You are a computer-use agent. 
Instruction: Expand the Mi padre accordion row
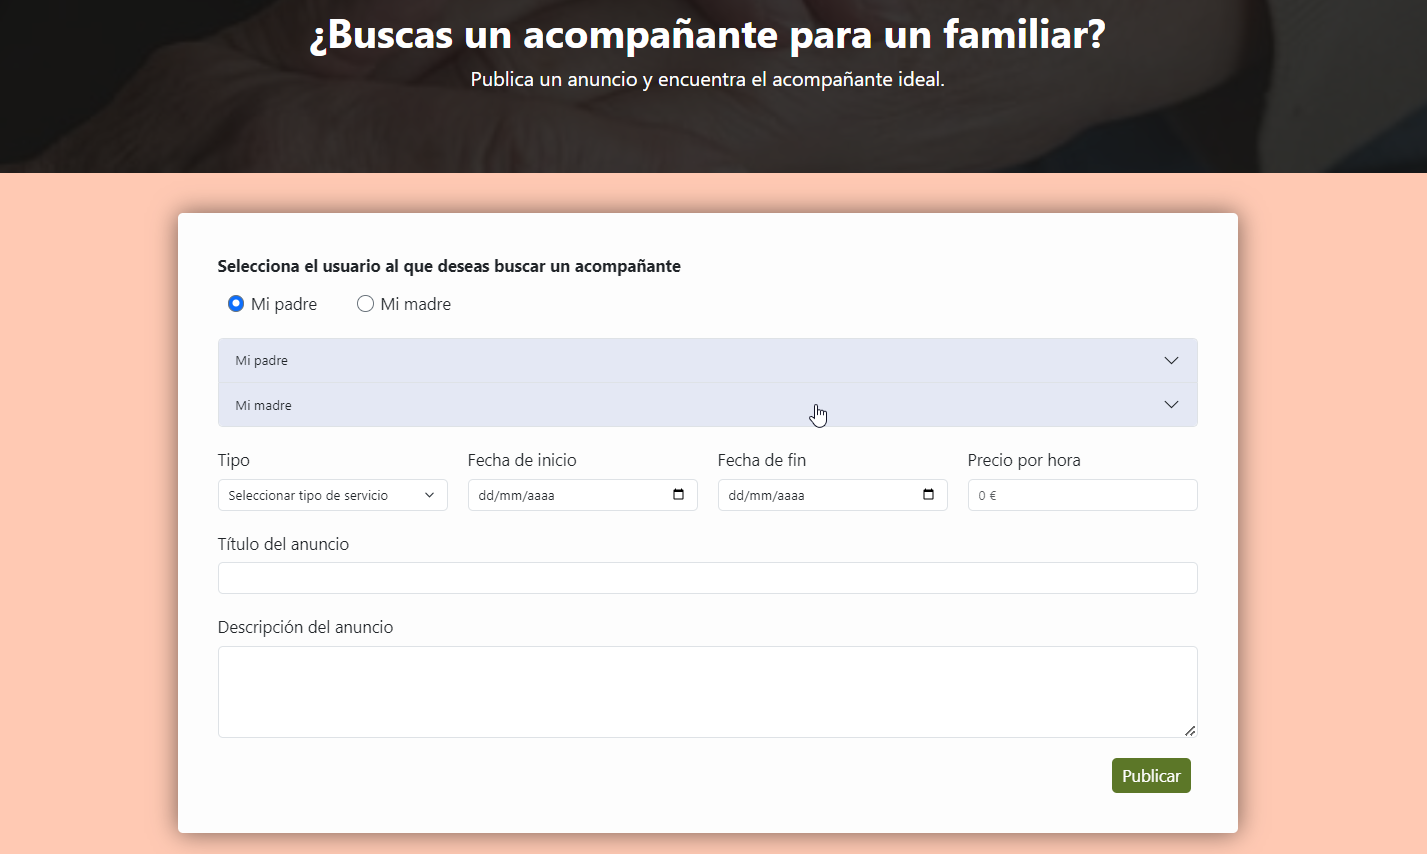click(707, 361)
